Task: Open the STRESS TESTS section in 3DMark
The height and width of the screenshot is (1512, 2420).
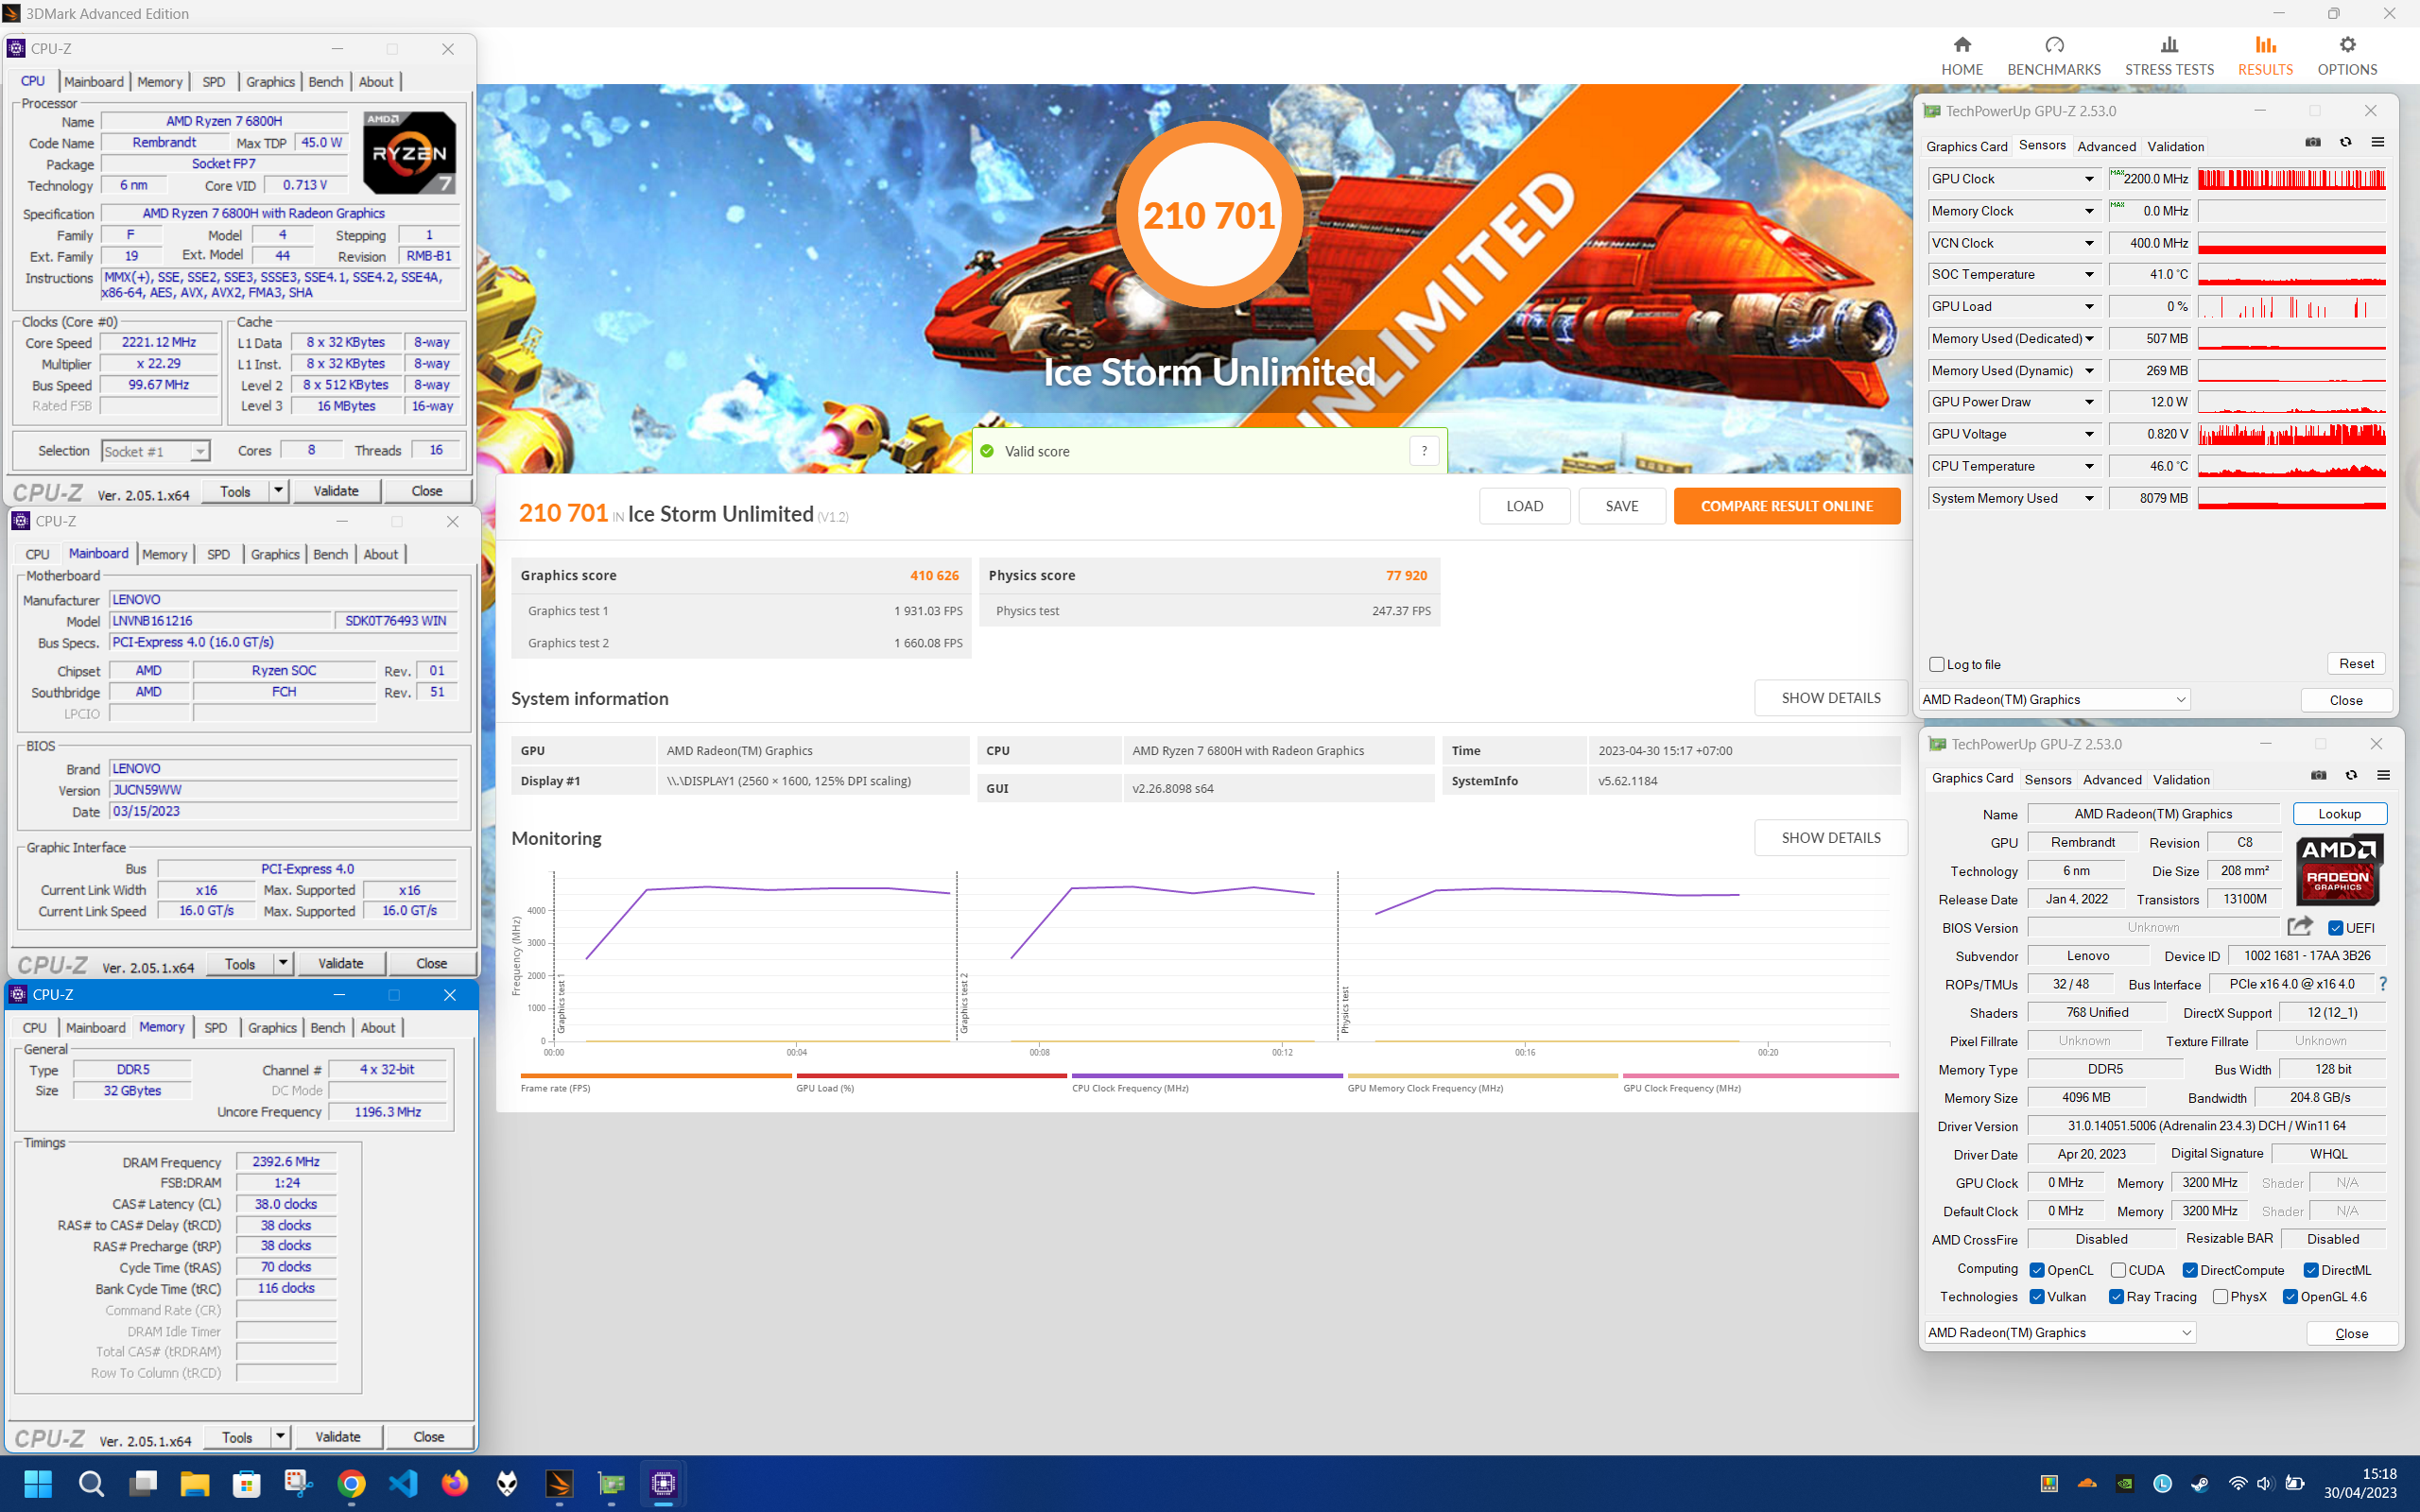Action: [2168, 56]
